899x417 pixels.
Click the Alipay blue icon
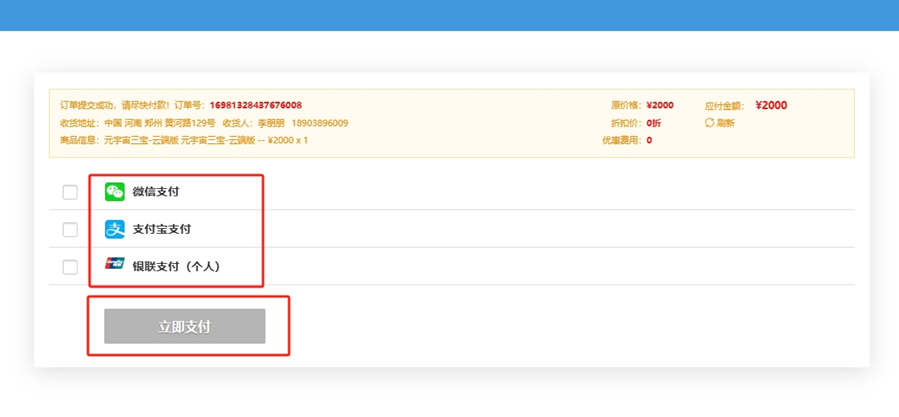115,229
